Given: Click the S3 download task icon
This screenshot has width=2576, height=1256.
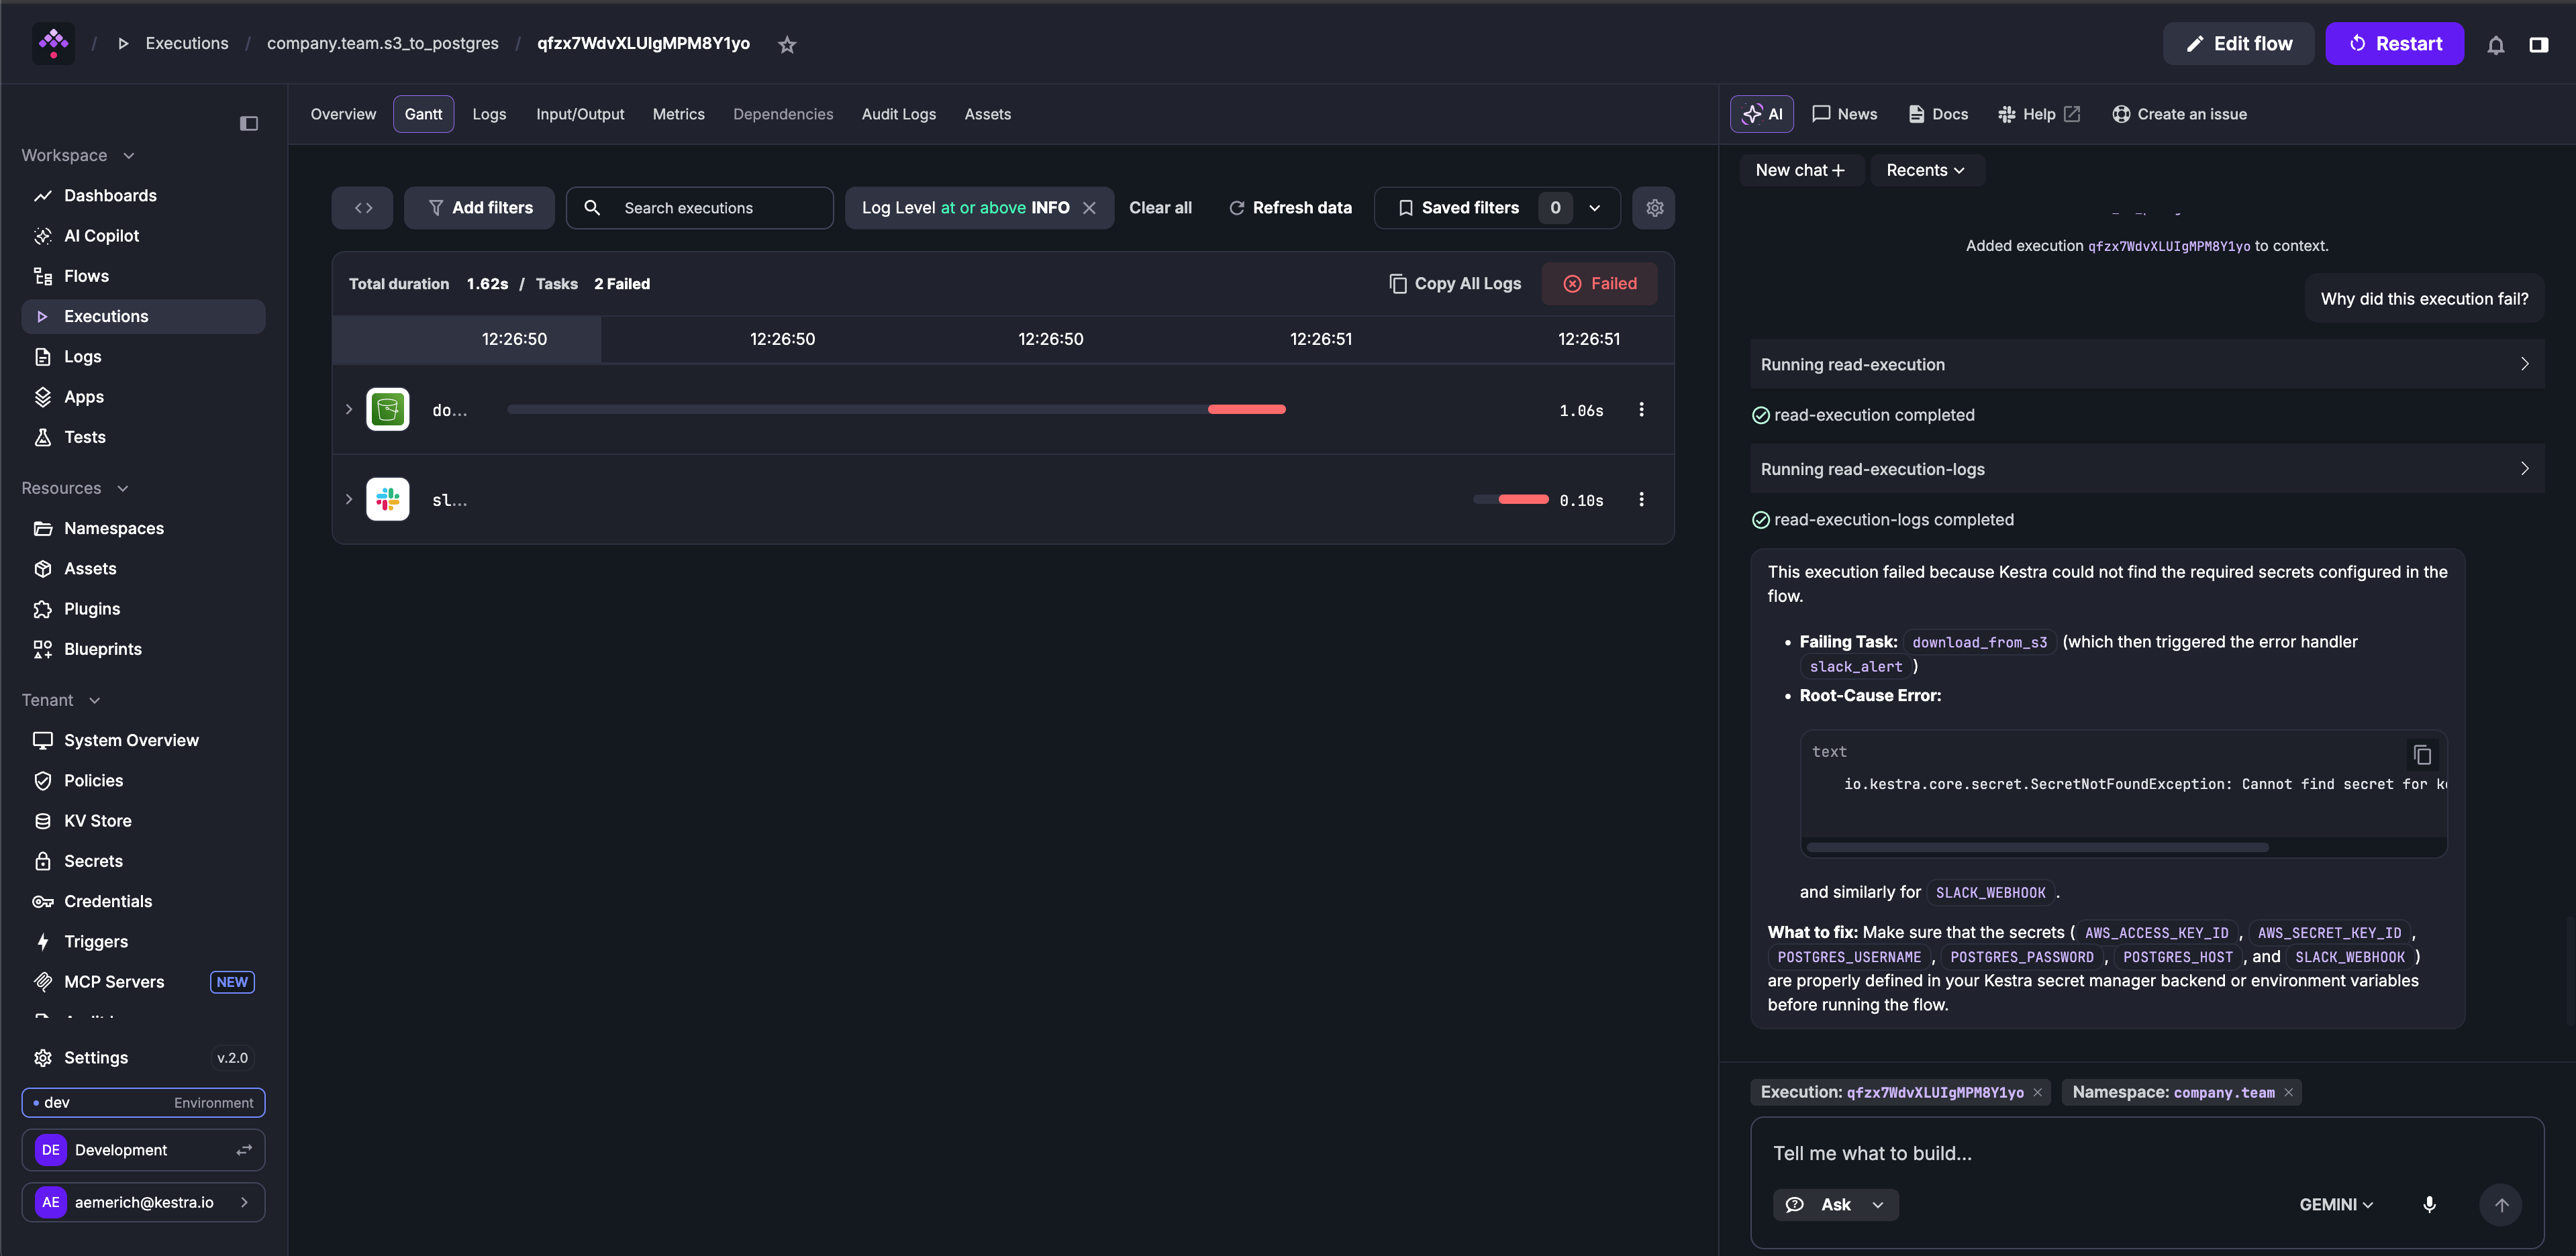Looking at the screenshot, I should [x=388, y=409].
